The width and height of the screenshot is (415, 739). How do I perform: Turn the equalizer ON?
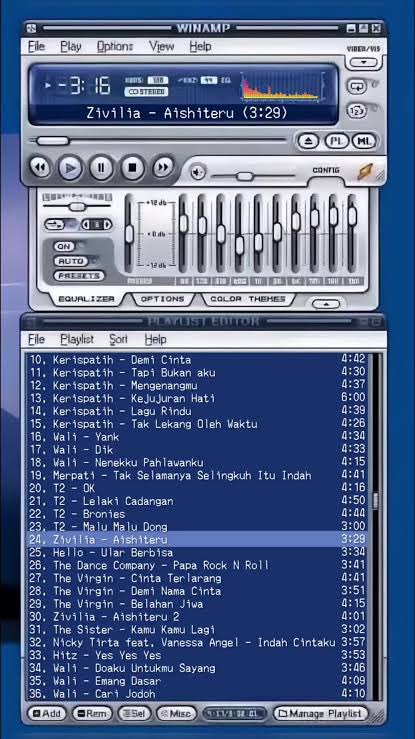point(64,246)
